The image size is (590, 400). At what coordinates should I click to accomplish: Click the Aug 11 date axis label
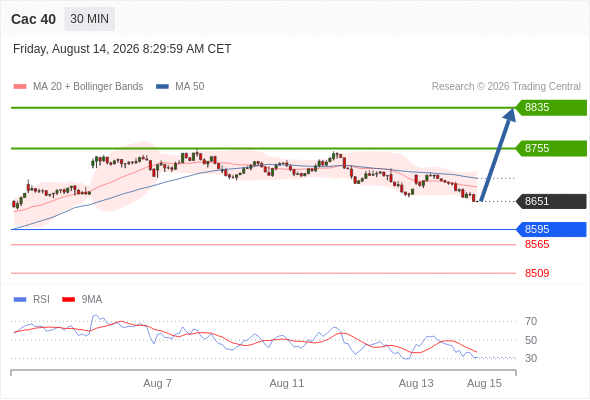click(x=287, y=383)
